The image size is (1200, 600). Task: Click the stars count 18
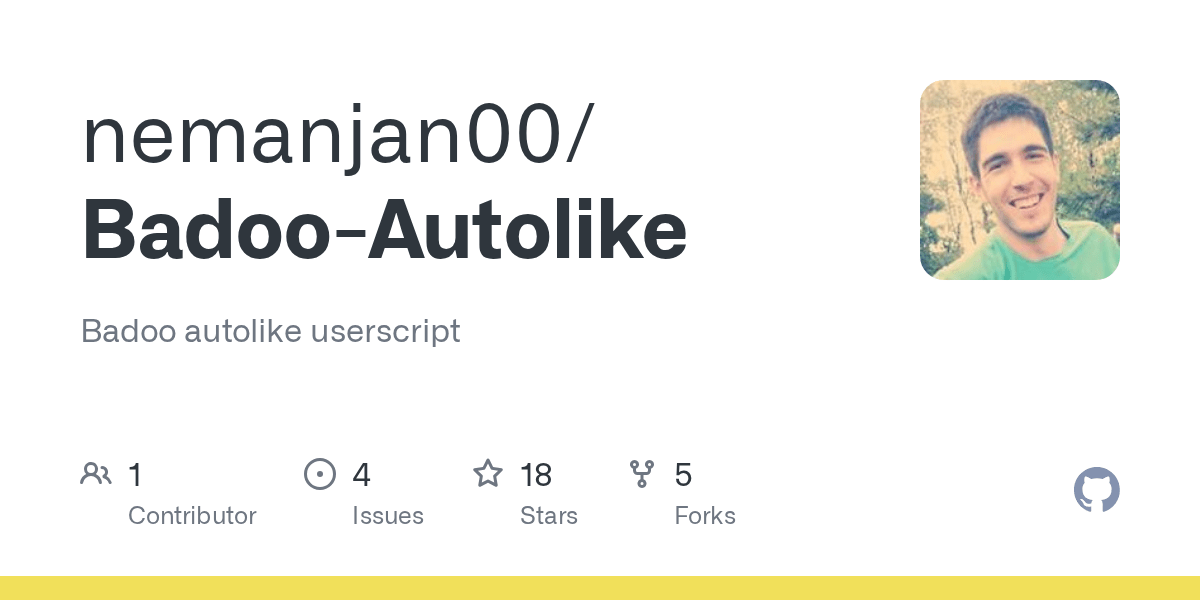[x=536, y=474]
